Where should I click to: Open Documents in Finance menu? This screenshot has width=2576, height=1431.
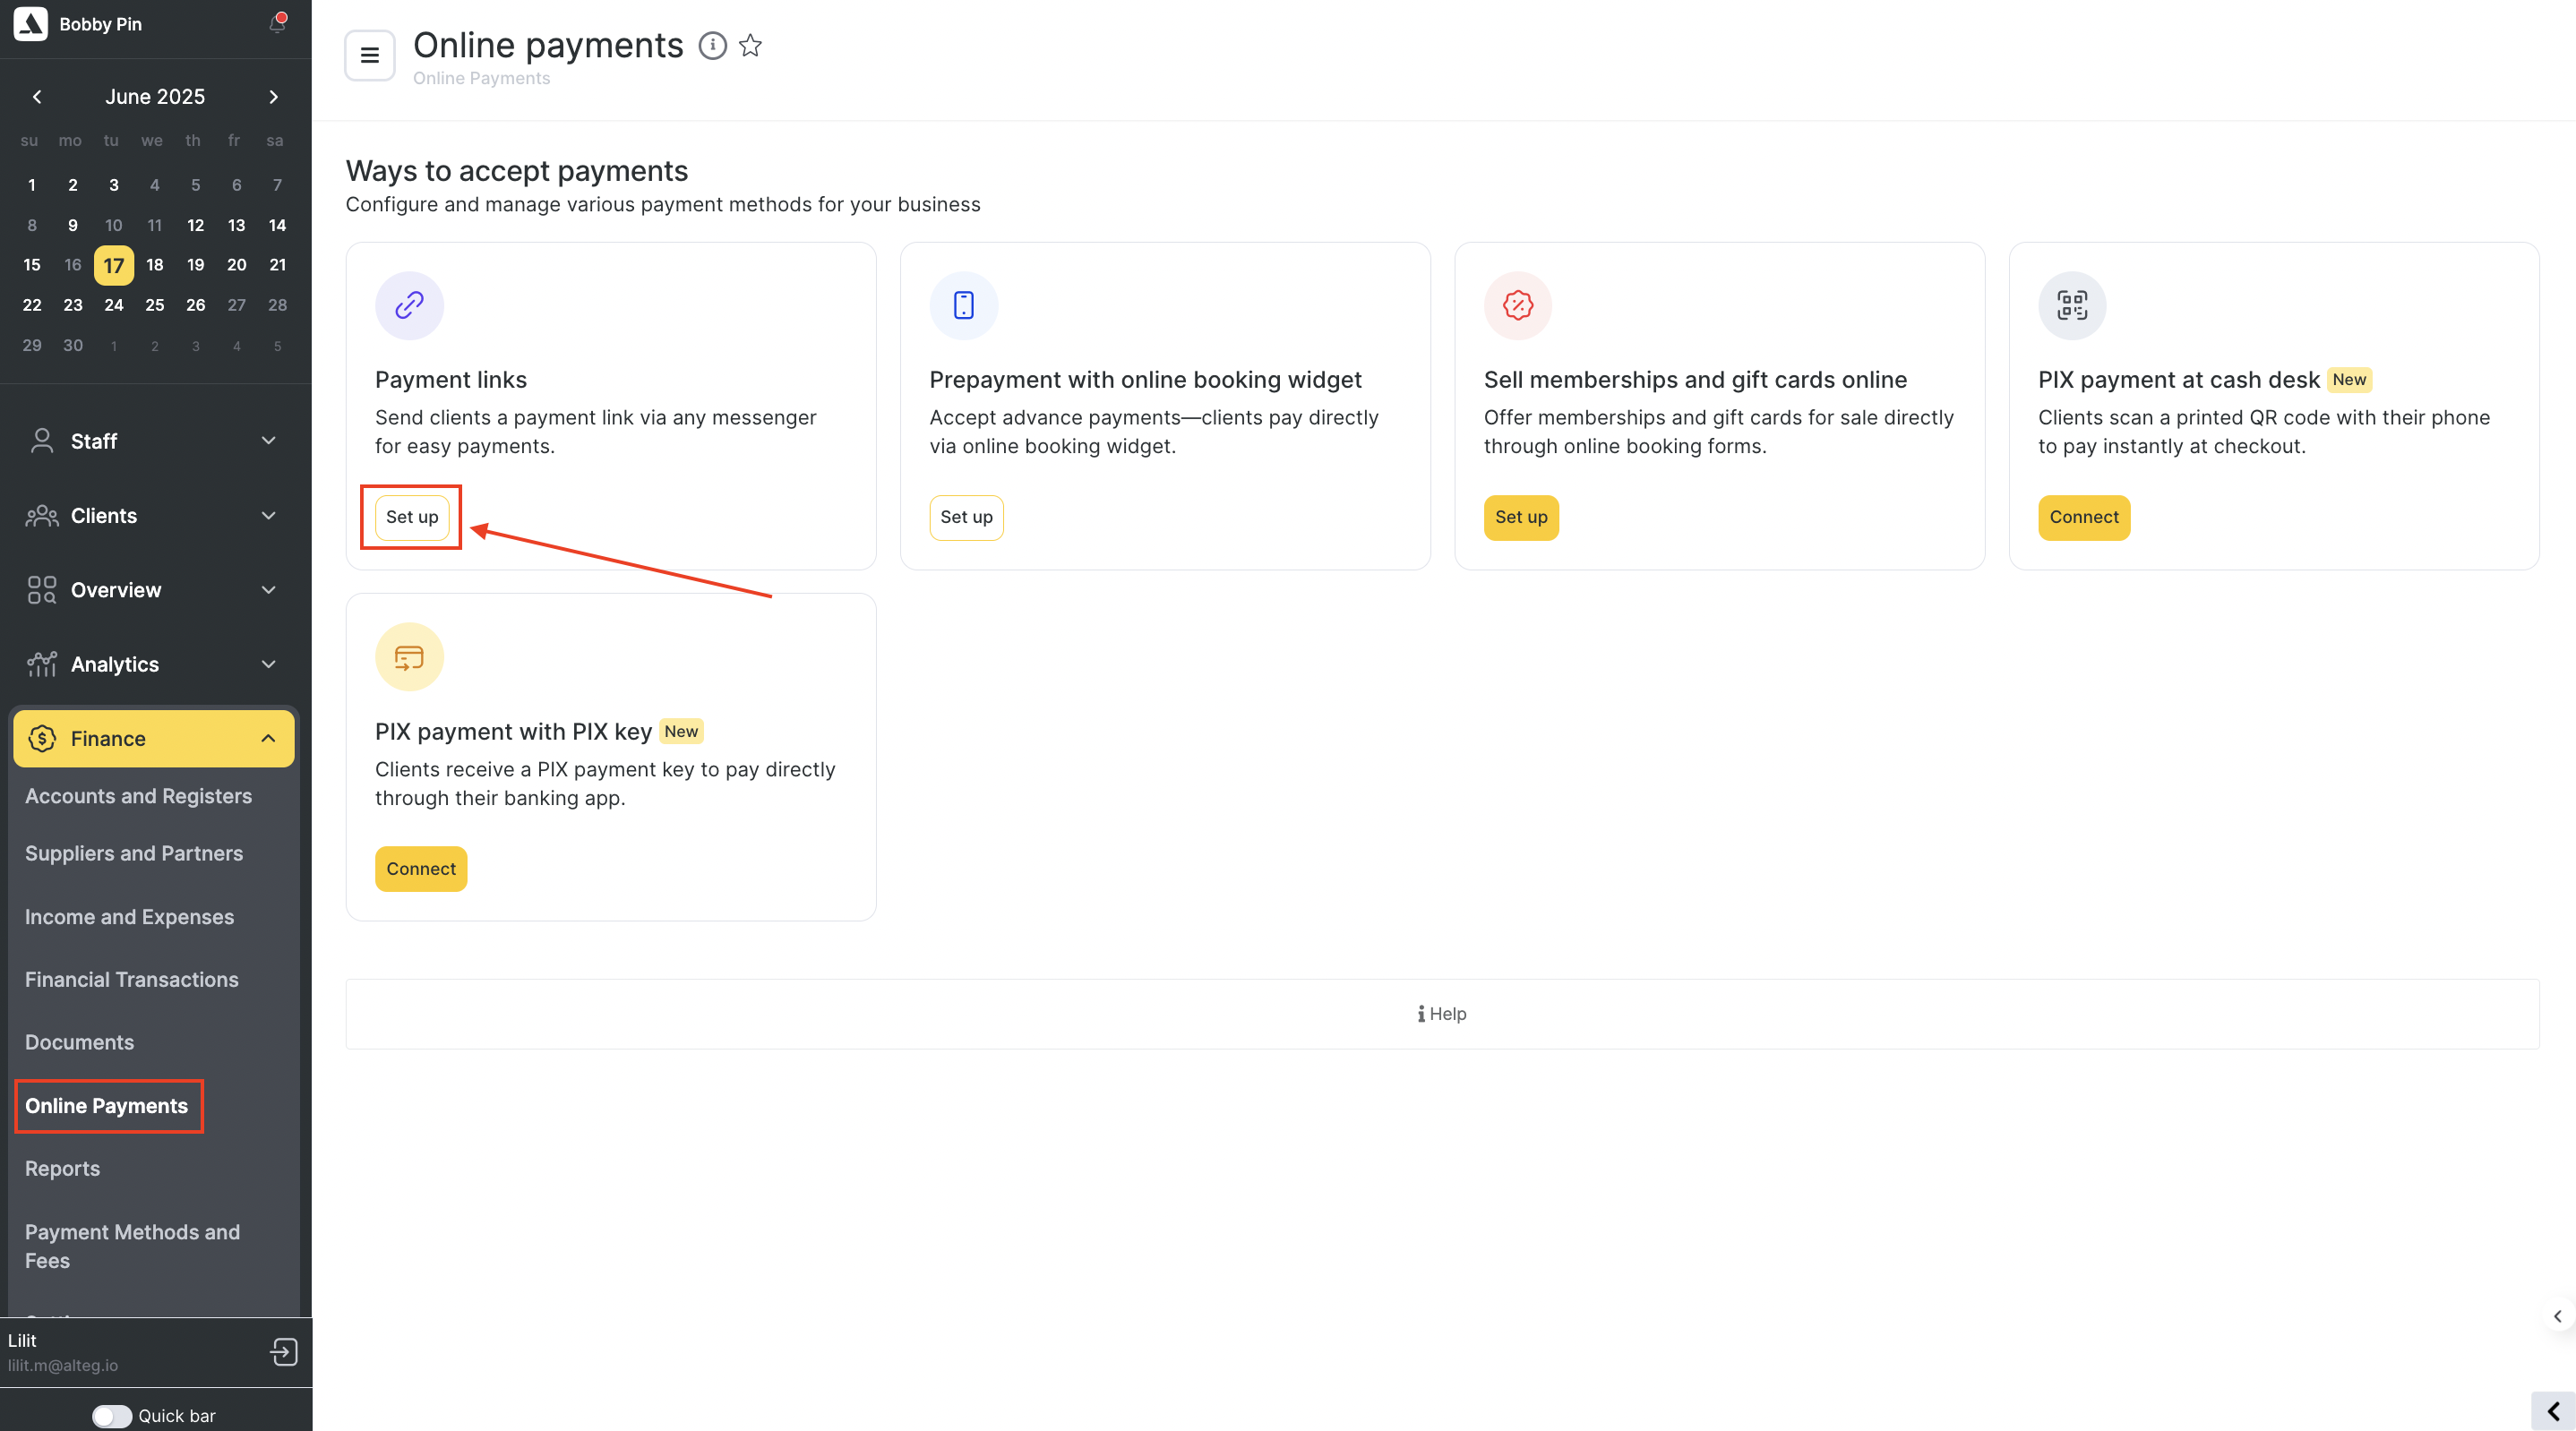coord(79,1042)
